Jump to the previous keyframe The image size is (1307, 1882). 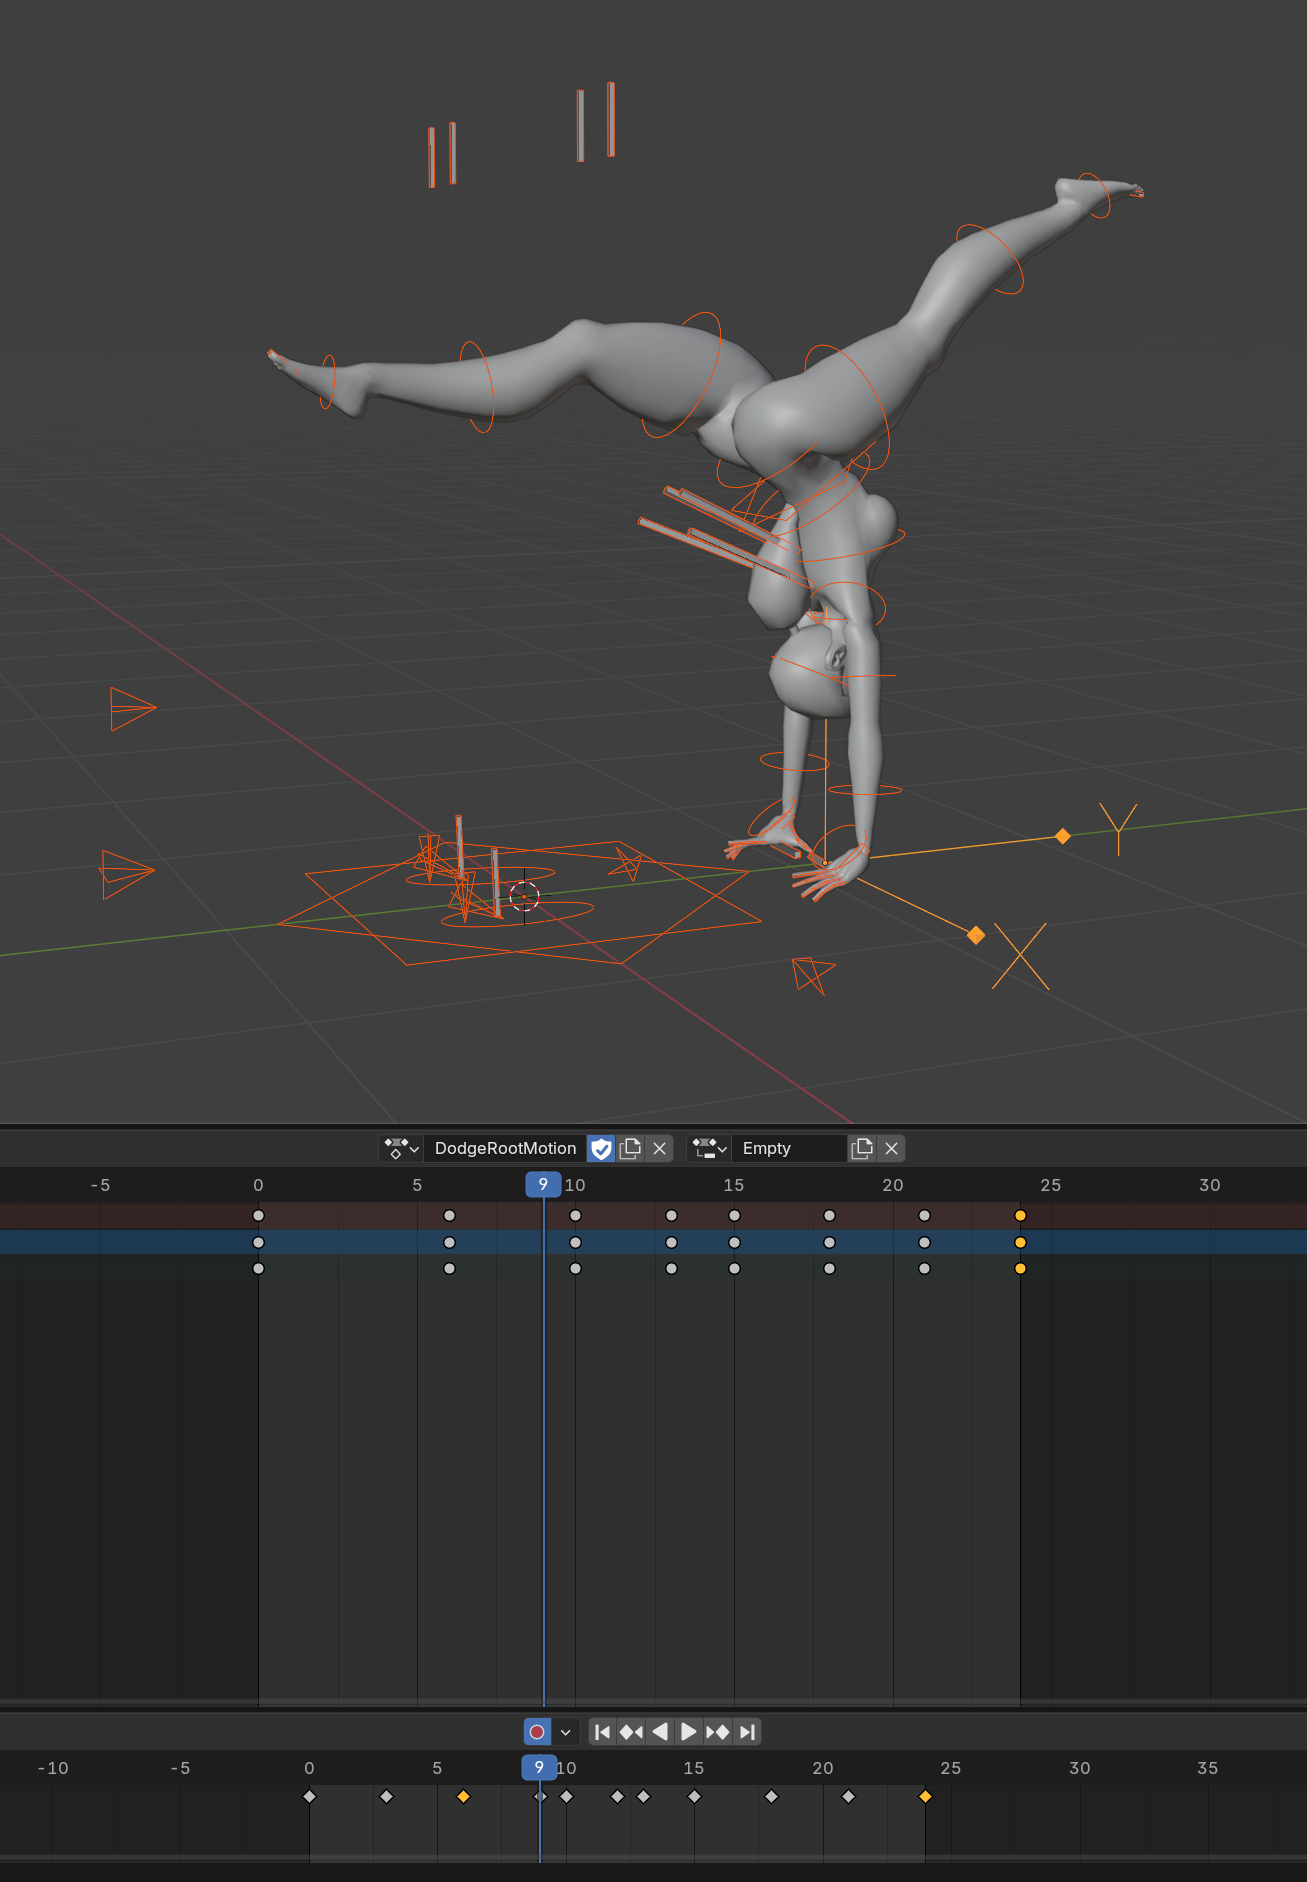[631, 1732]
